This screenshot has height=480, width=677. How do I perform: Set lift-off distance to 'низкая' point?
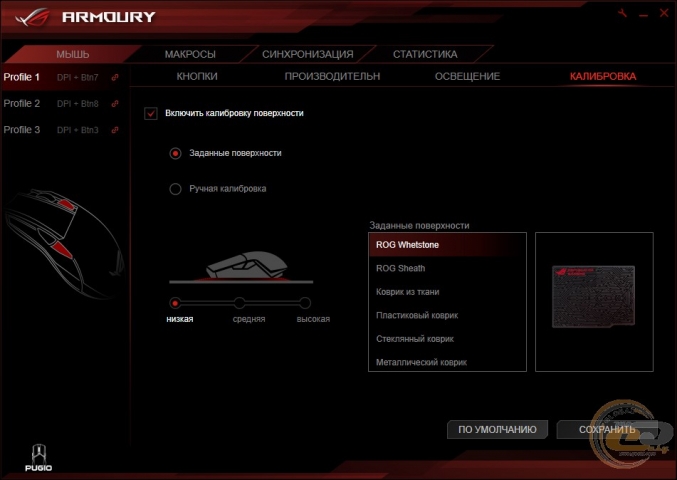[175, 303]
